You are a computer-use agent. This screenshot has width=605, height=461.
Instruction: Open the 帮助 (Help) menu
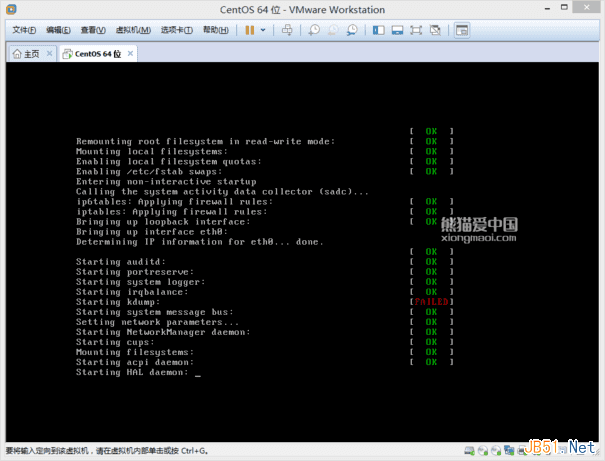click(216, 30)
